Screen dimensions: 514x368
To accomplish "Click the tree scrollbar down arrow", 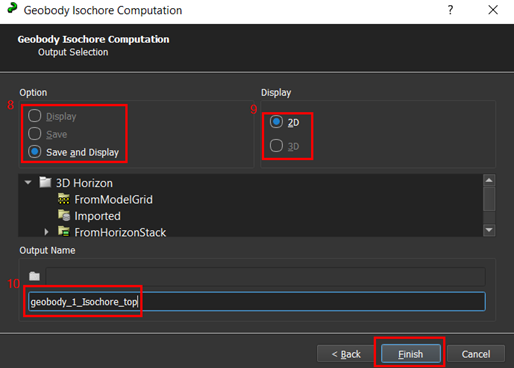I will point(489,230).
